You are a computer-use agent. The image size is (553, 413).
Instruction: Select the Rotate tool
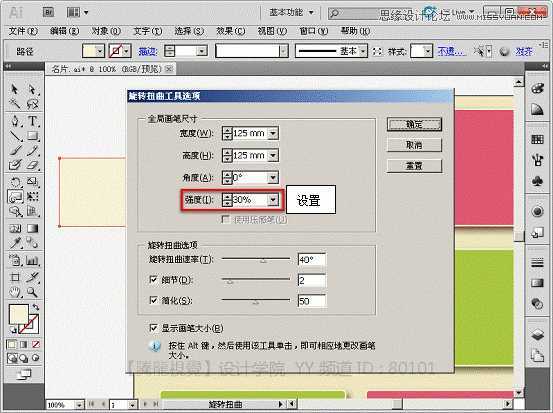[x=15, y=182]
